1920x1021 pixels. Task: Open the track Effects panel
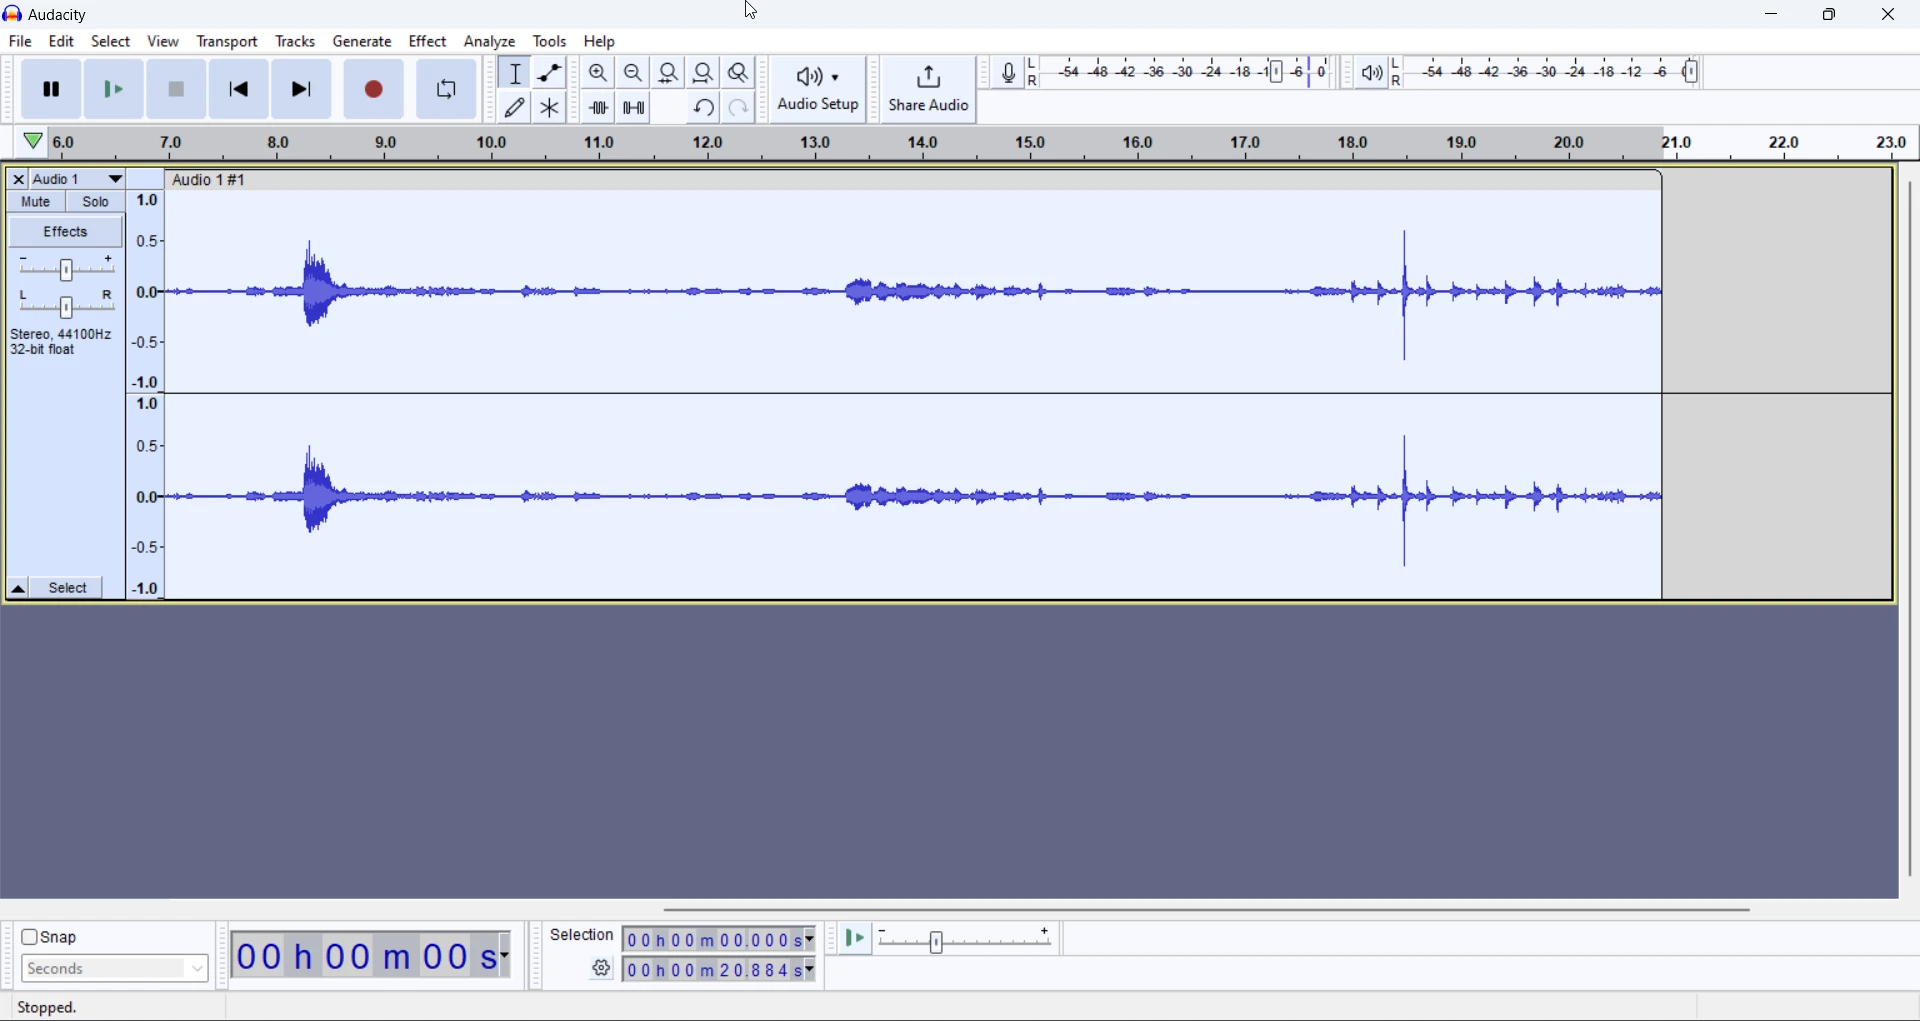pyautogui.click(x=66, y=232)
